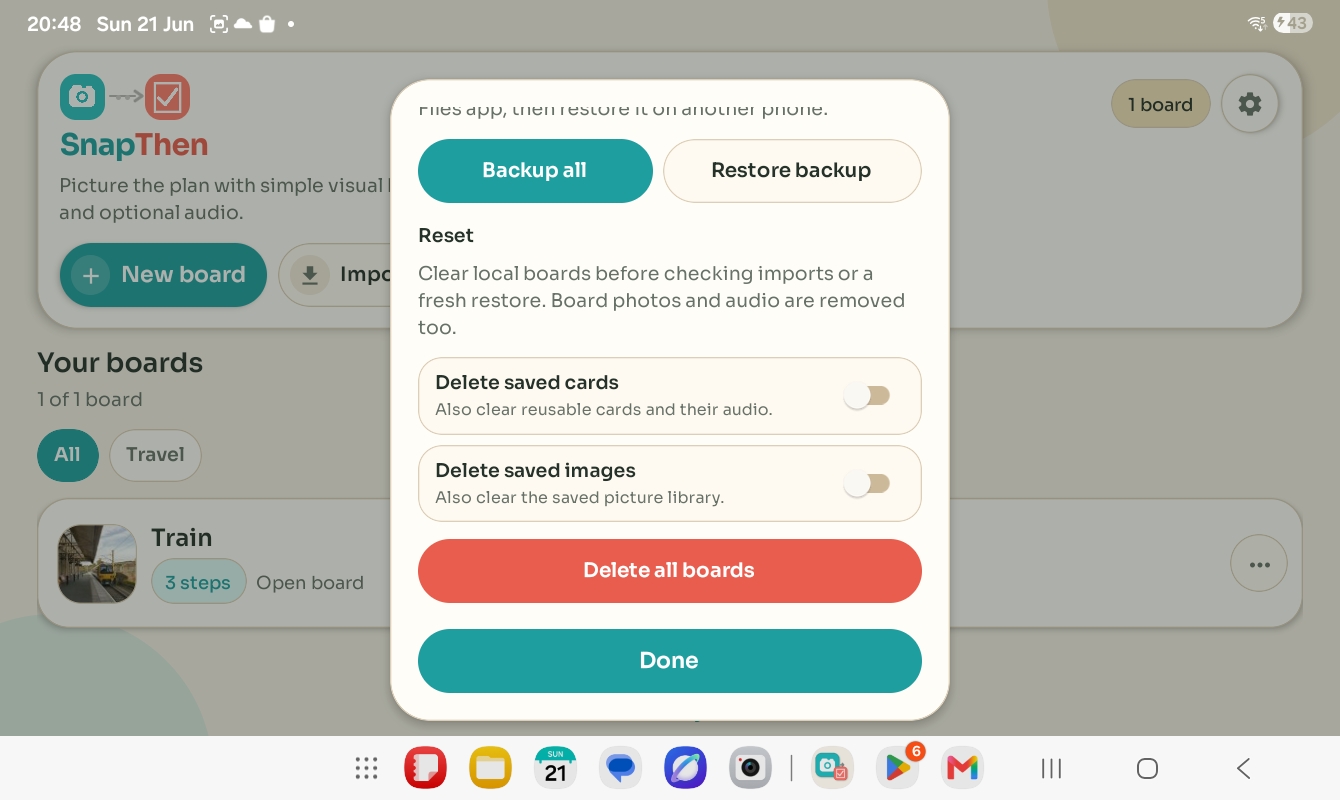This screenshot has height=800, width=1340.
Task: Enable the Delete saved images toggle
Action: (866, 484)
